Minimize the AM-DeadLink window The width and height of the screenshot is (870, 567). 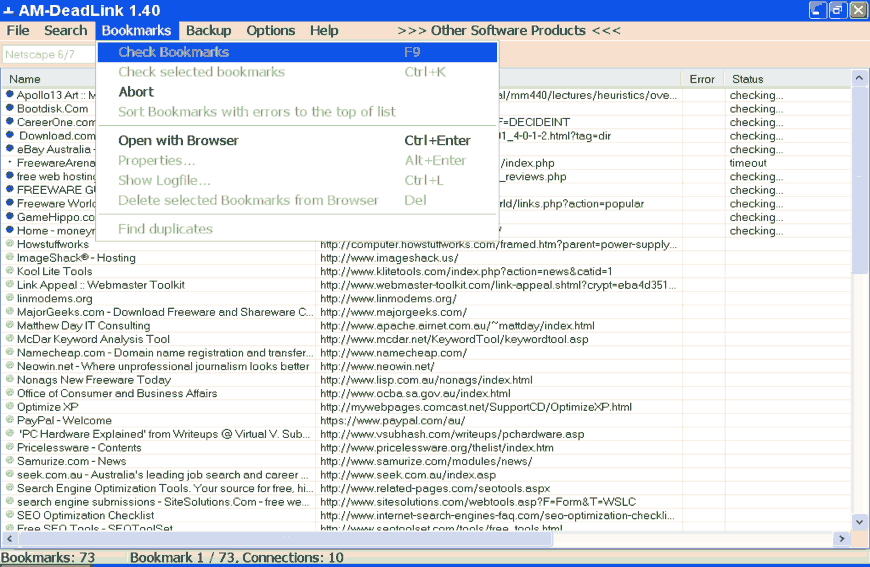click(x=817, y=10)
